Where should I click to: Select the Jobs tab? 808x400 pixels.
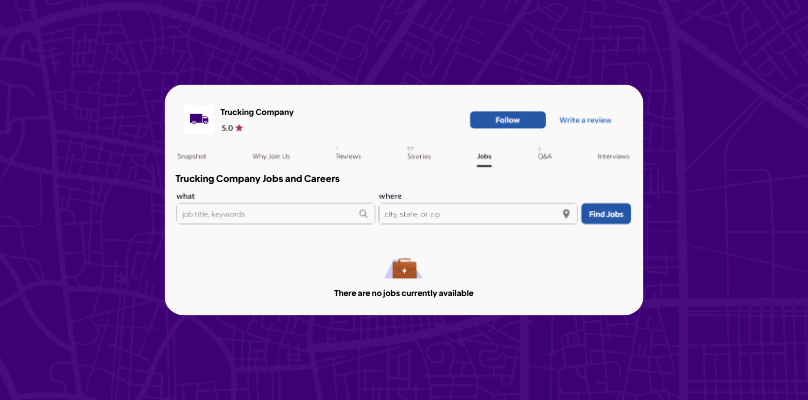click(x=484, y=156)
